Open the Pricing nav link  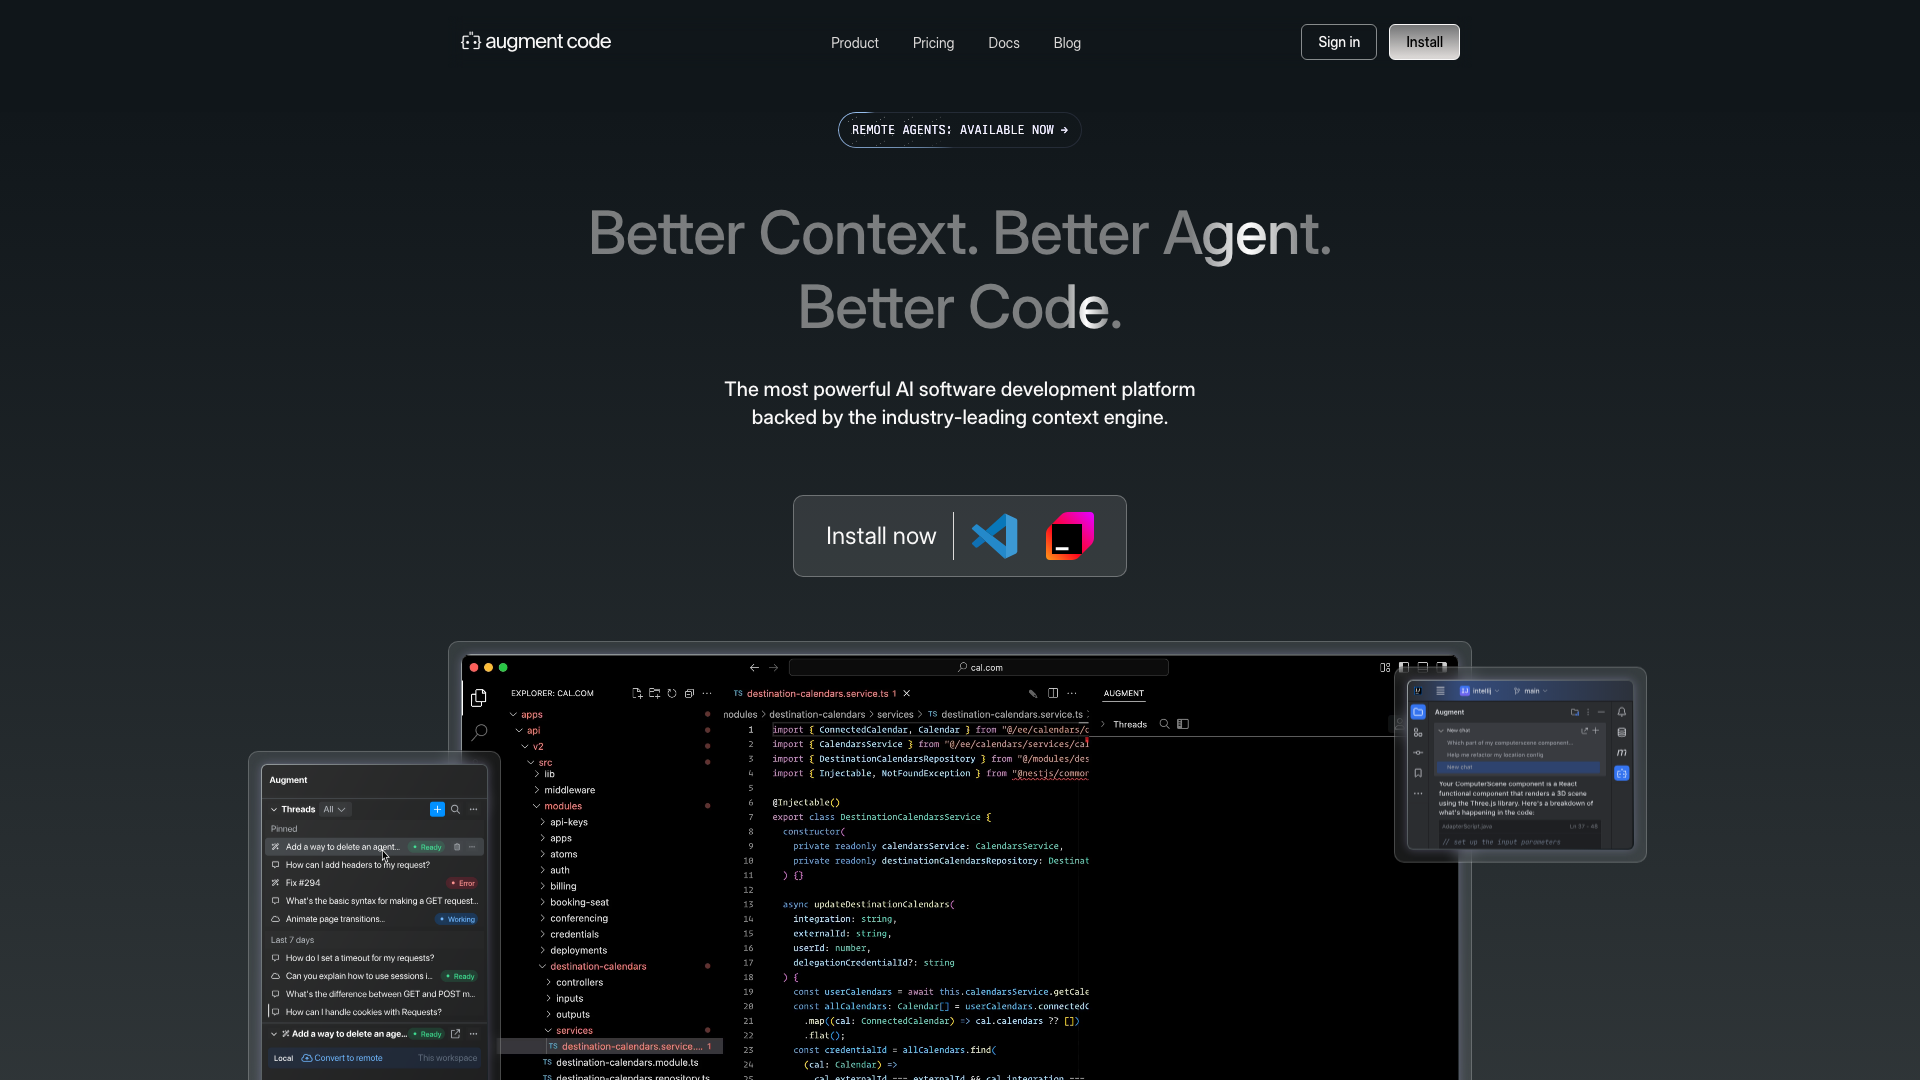[933, 43]
